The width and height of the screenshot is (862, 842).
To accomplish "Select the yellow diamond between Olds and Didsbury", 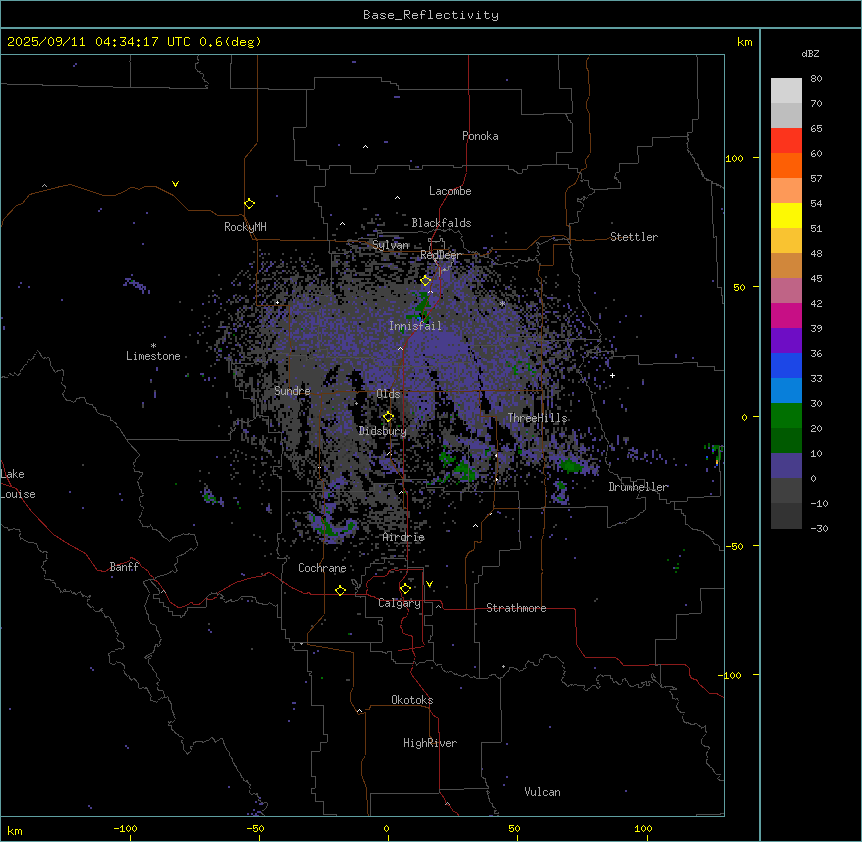I will click(x=389, y=417).
